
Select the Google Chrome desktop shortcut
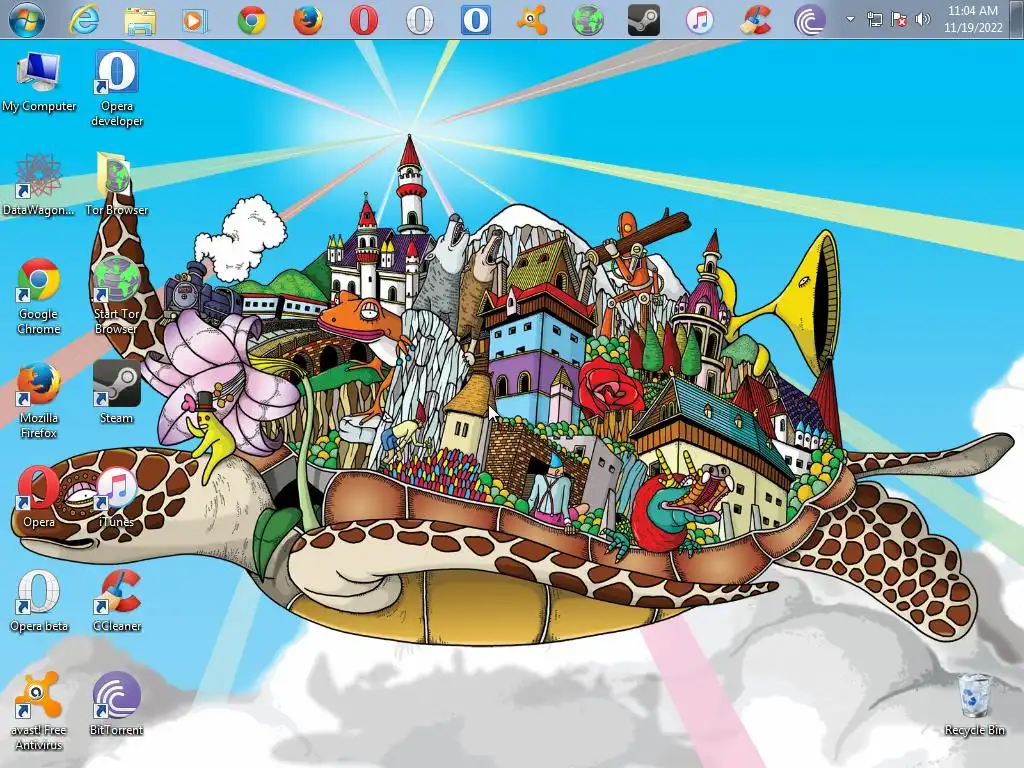pyautogui.click(x=39, y=296)
